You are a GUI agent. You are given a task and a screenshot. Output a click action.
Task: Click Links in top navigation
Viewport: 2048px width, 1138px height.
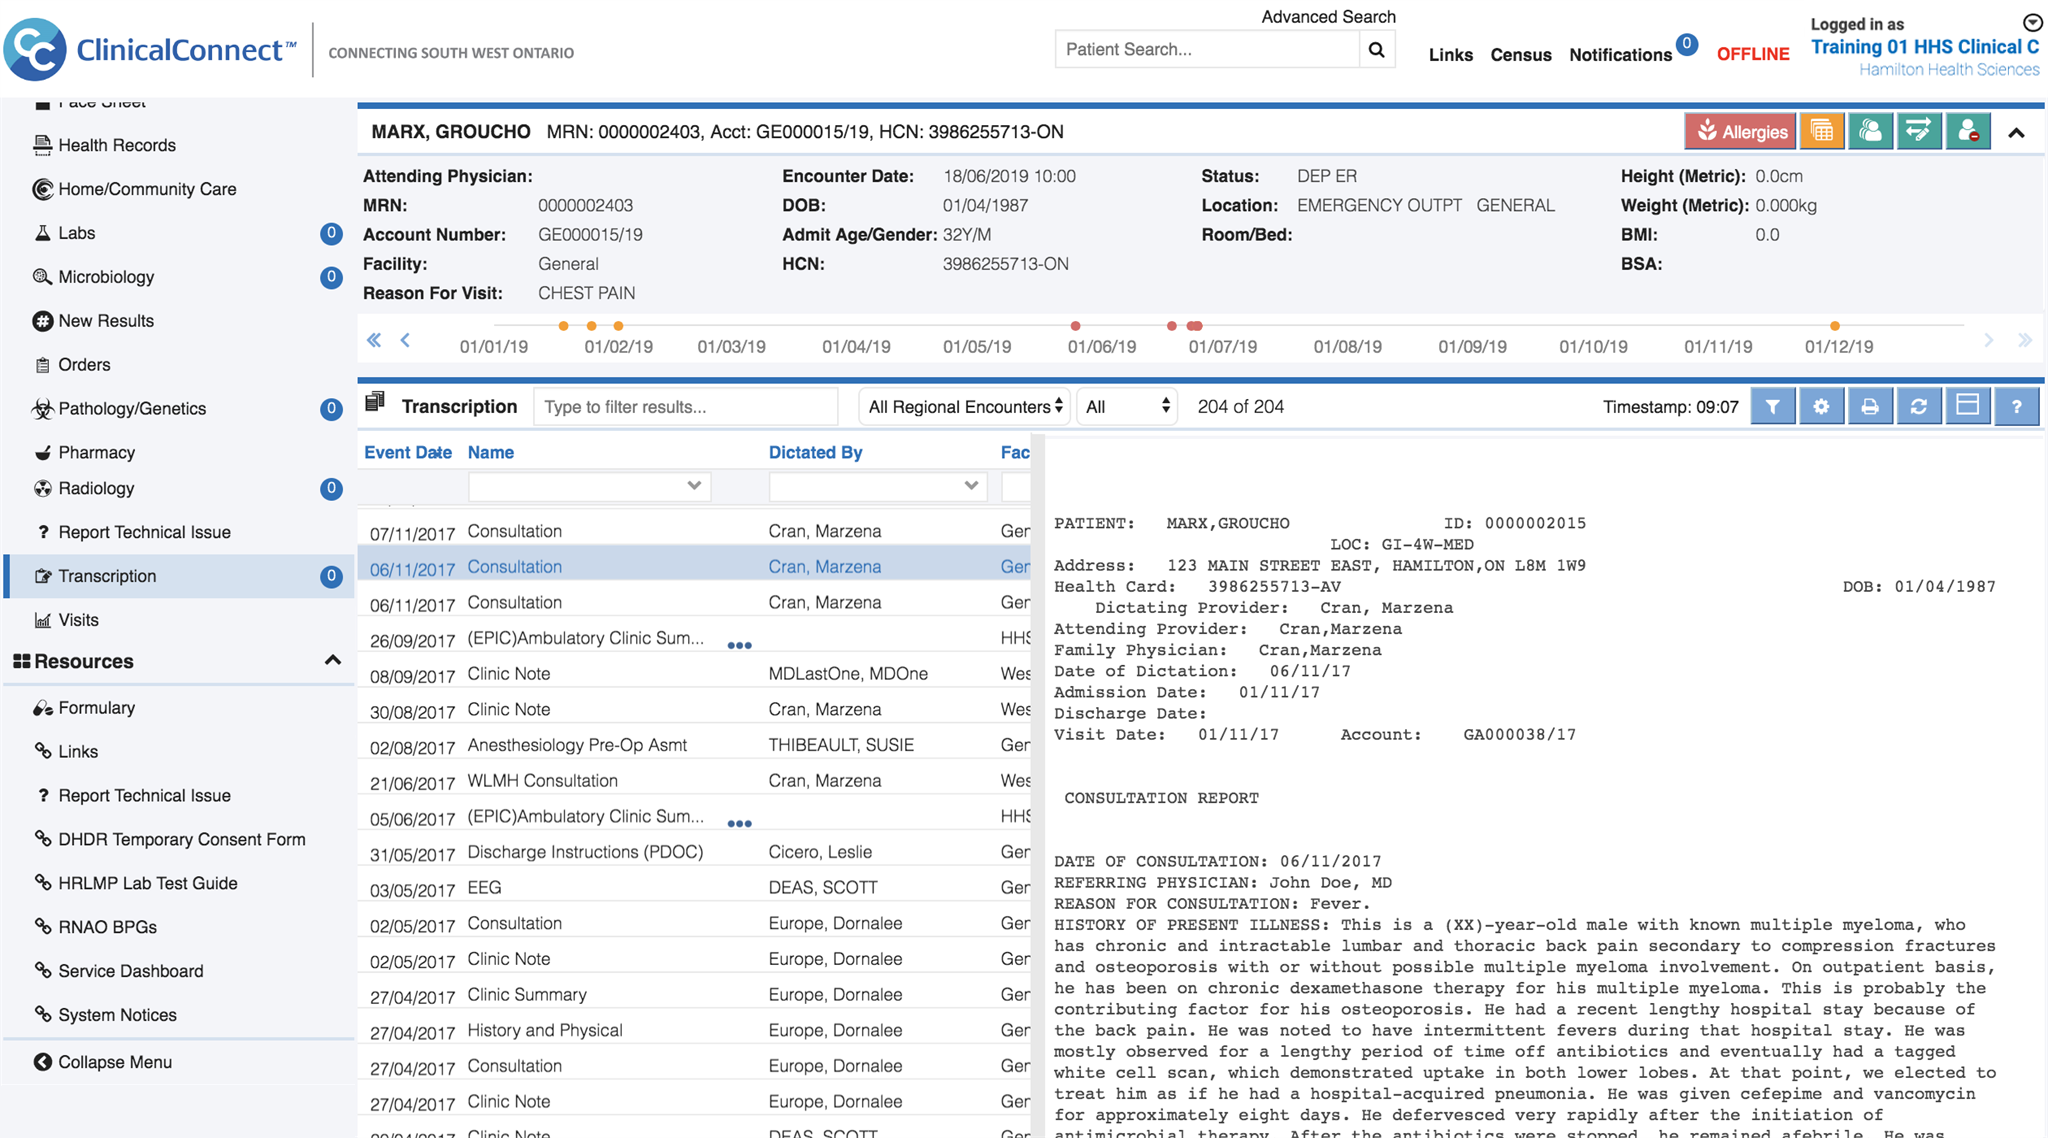[x=1450, y=55]
